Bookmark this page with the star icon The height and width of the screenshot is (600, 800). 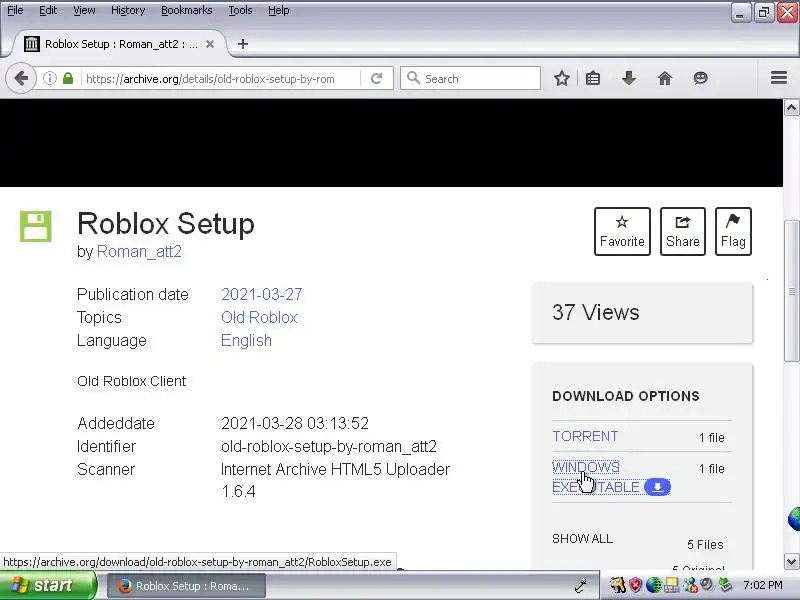(x=562, y=79)
